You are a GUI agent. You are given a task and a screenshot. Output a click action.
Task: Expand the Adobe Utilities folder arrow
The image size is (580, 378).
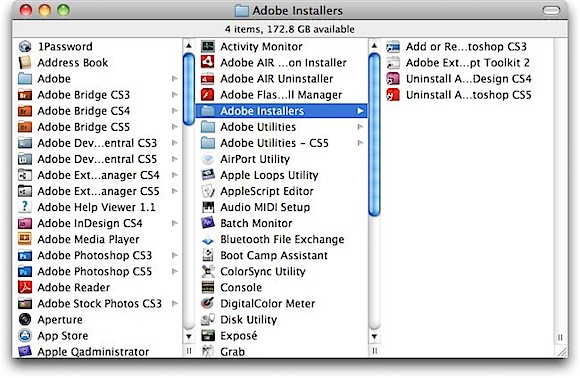360,127
